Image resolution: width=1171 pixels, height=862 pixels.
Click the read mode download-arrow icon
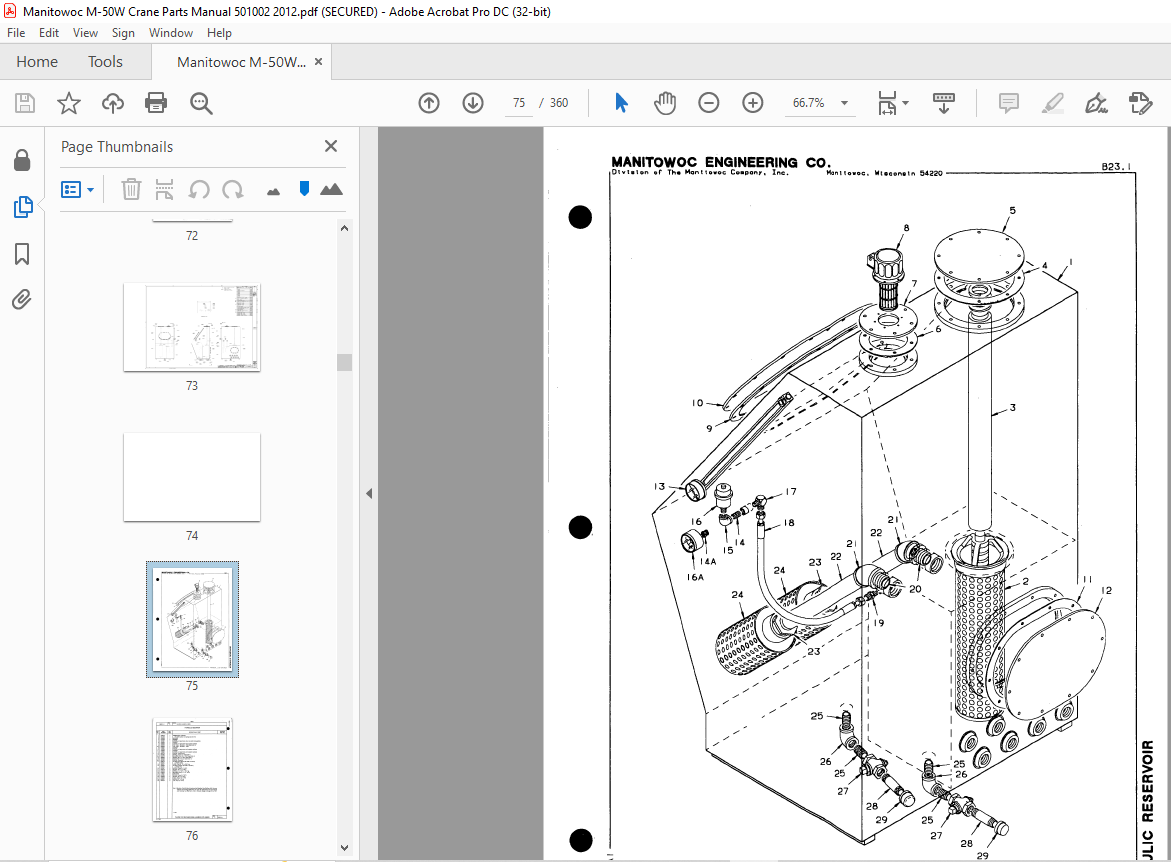(944, 103)
